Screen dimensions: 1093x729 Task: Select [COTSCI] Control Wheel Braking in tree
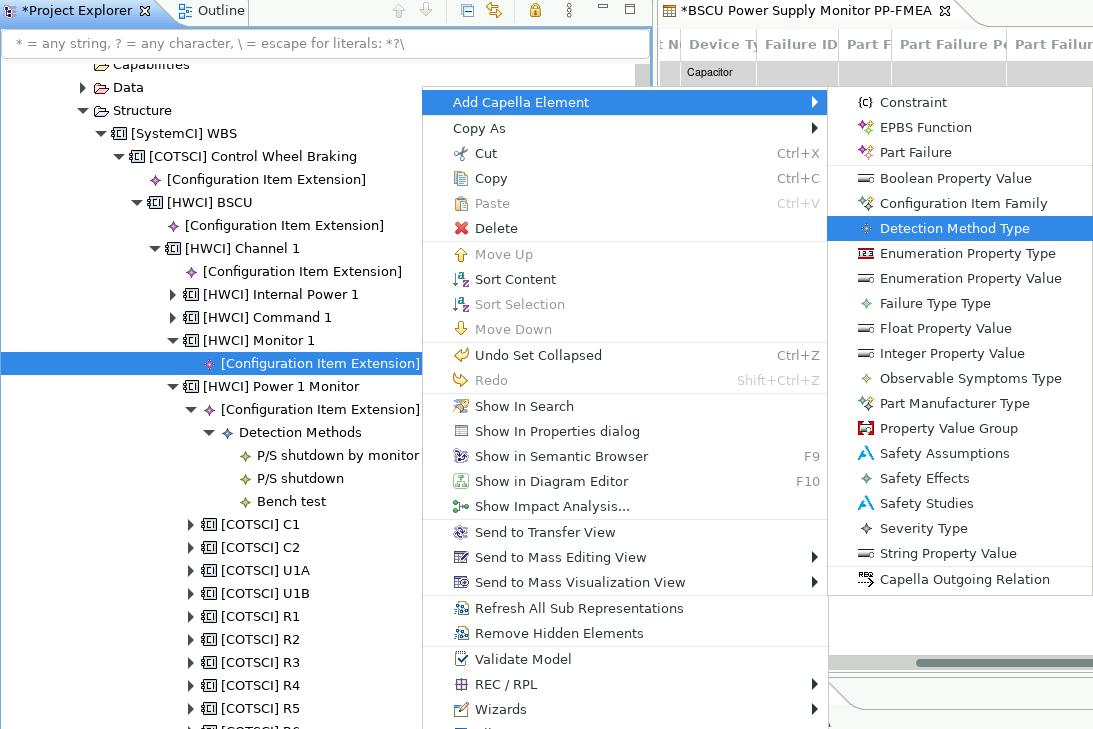click(x=252, y=157)
